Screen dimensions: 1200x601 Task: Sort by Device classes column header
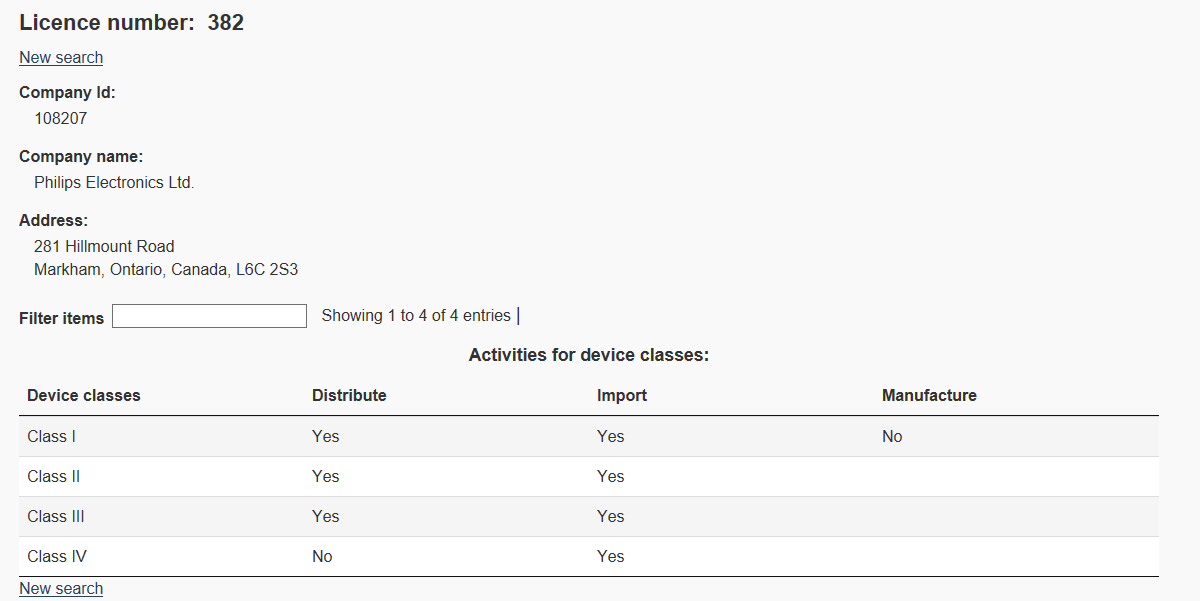[84, 395]
